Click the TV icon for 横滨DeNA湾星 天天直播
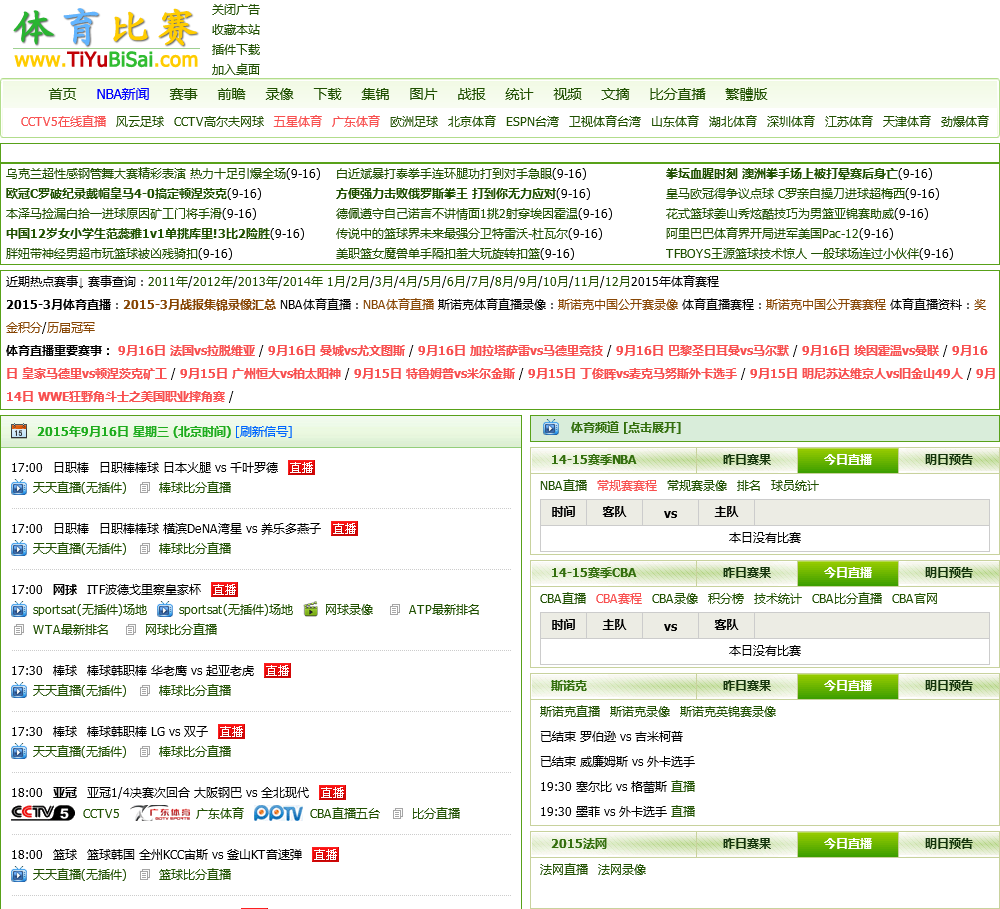The width and height of the screenshot is (1000, 909). click(19, 549)
